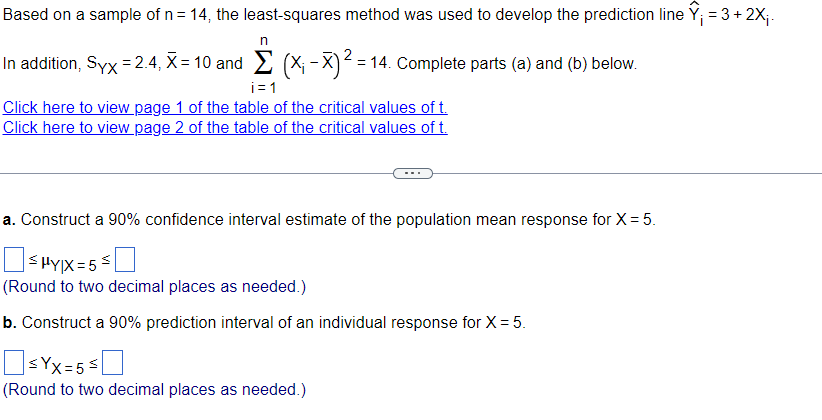Click the box right of μY|X=5
This screenshot has width=822, height=420.
point(125,261)
